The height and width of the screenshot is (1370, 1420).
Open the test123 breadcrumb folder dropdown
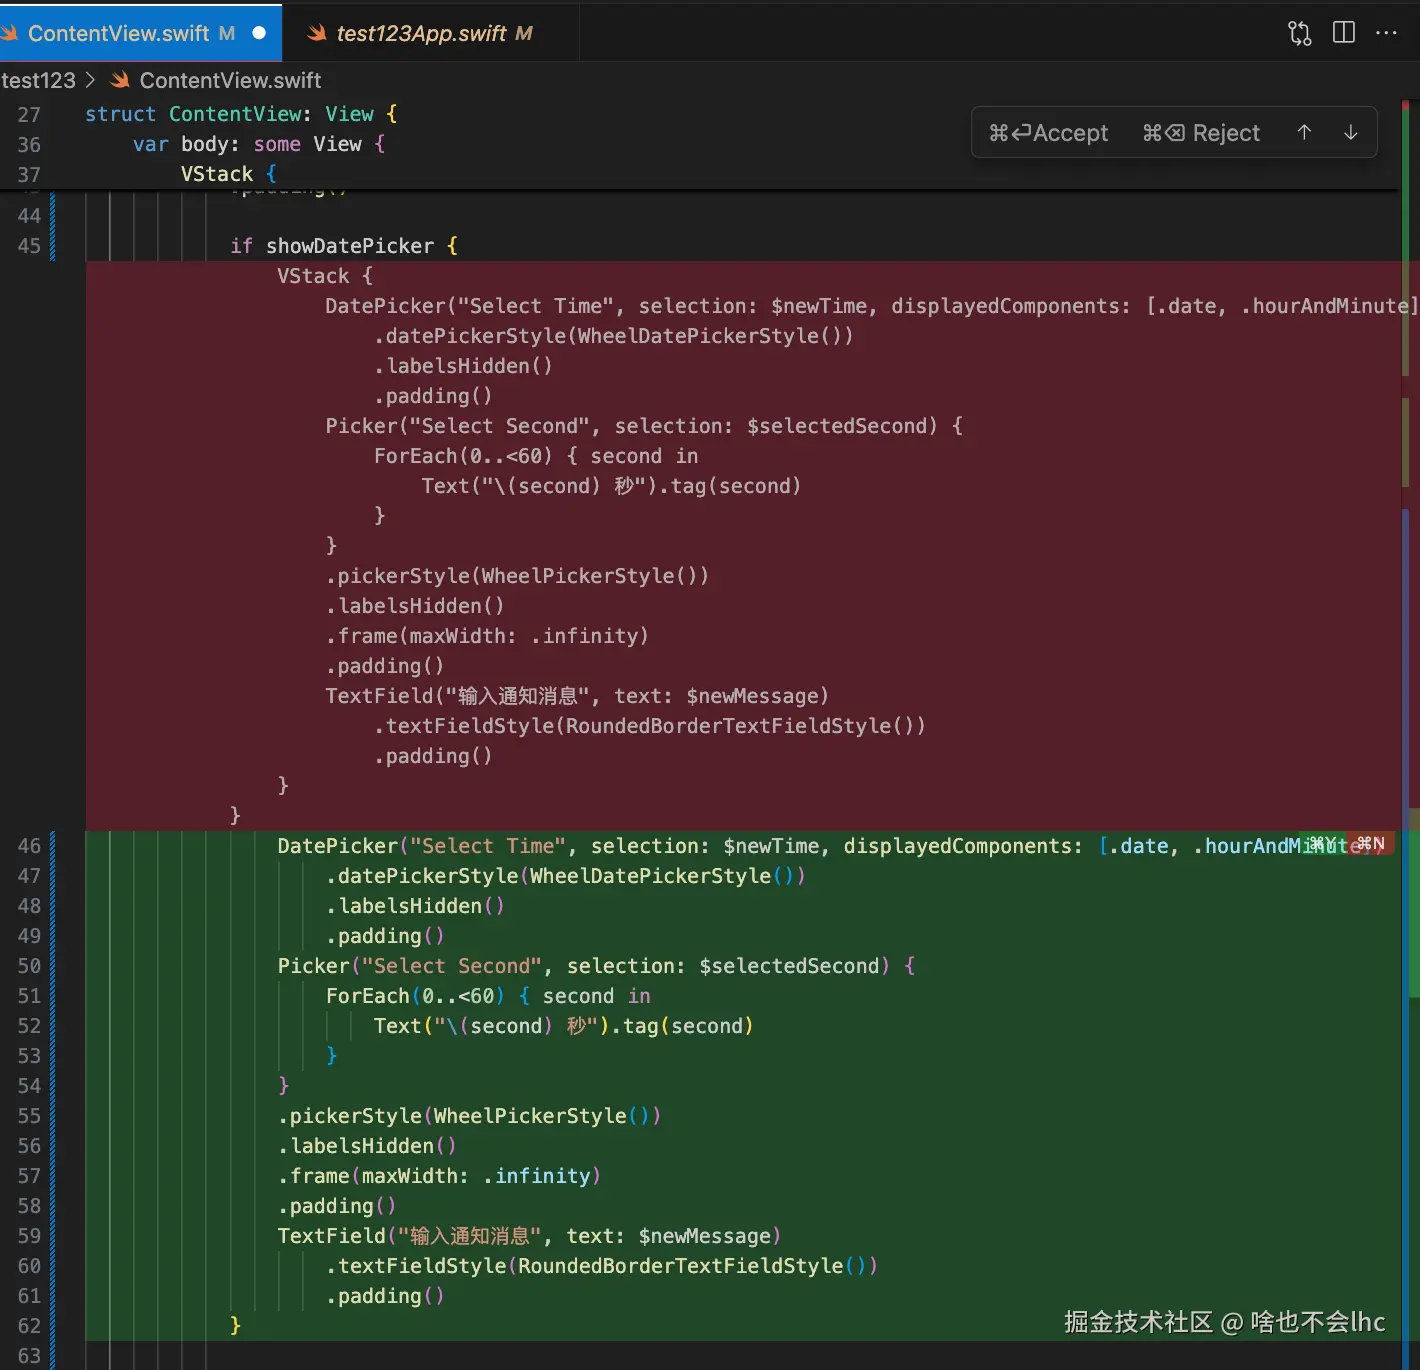(x=38, y=80)
